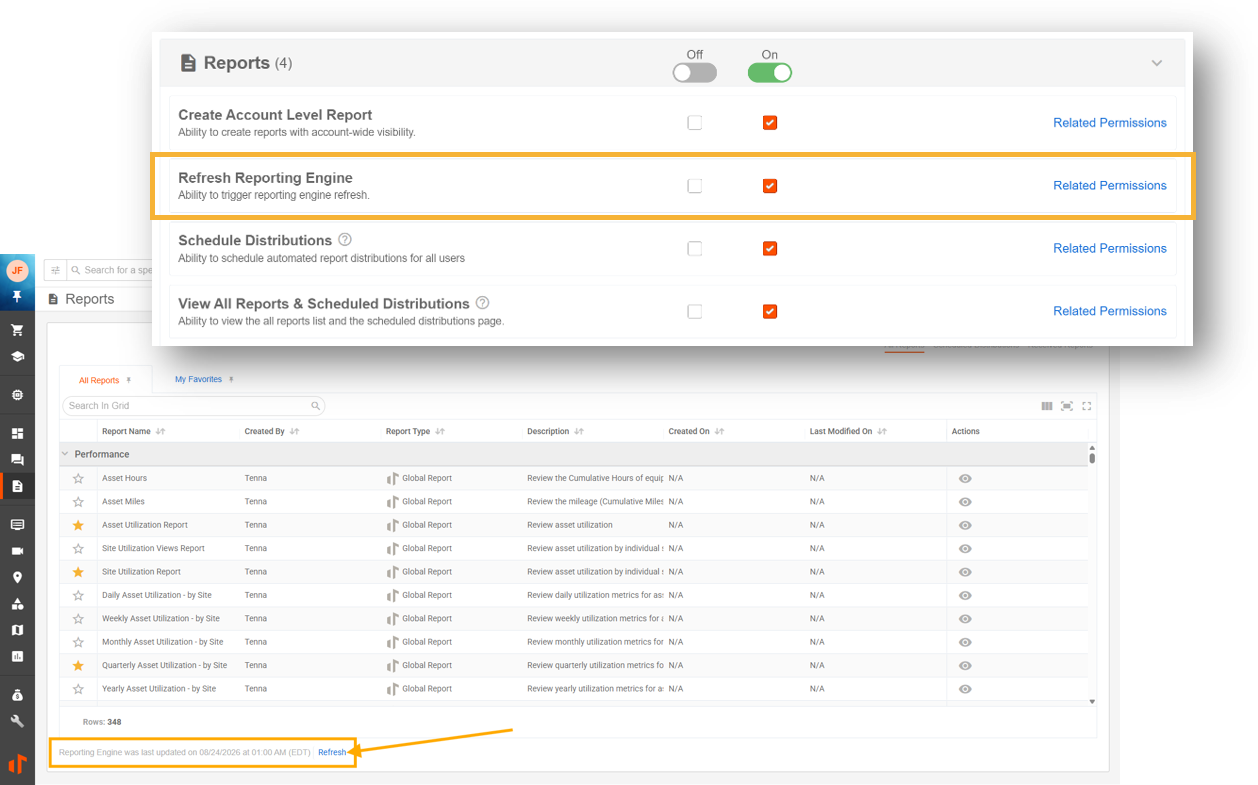Collapse the Reports permissions section chevron
The width and height of the screenshot is (1258, 785).
(1157, 63)
